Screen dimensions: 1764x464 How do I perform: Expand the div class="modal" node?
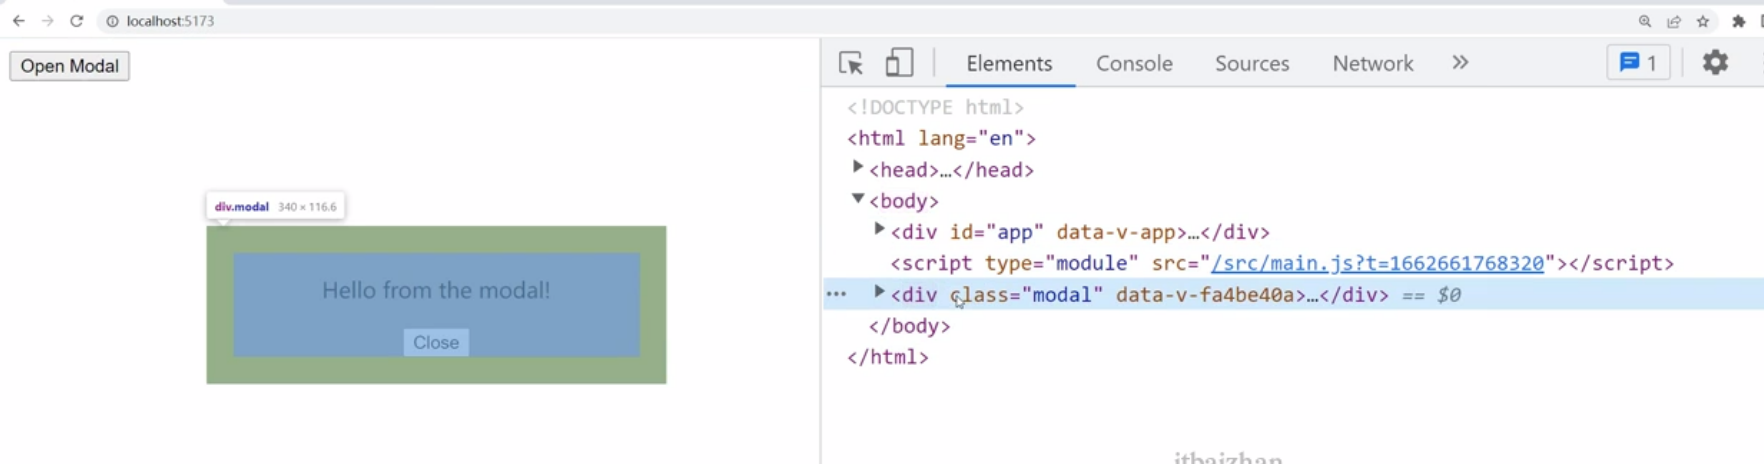[879, 292]
